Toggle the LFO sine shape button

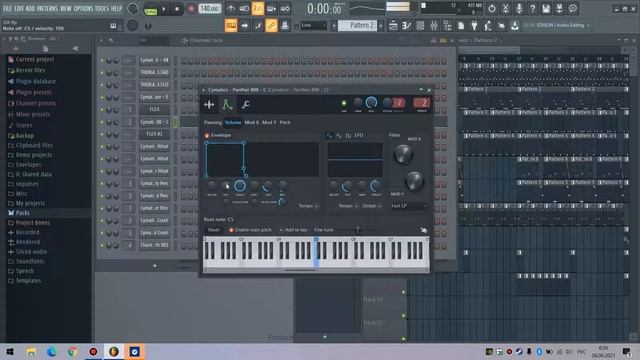click(330, 135)
